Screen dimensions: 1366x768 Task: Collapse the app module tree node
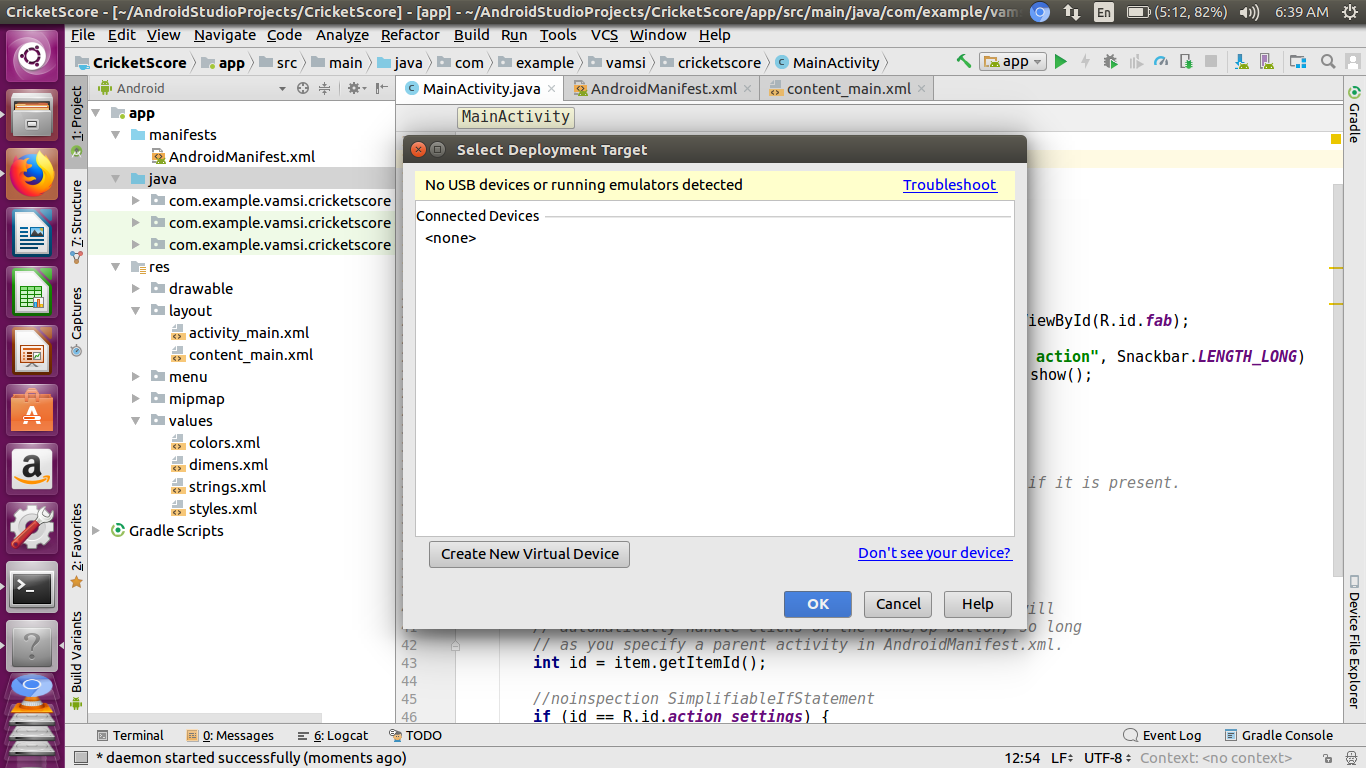pos(96,113)
